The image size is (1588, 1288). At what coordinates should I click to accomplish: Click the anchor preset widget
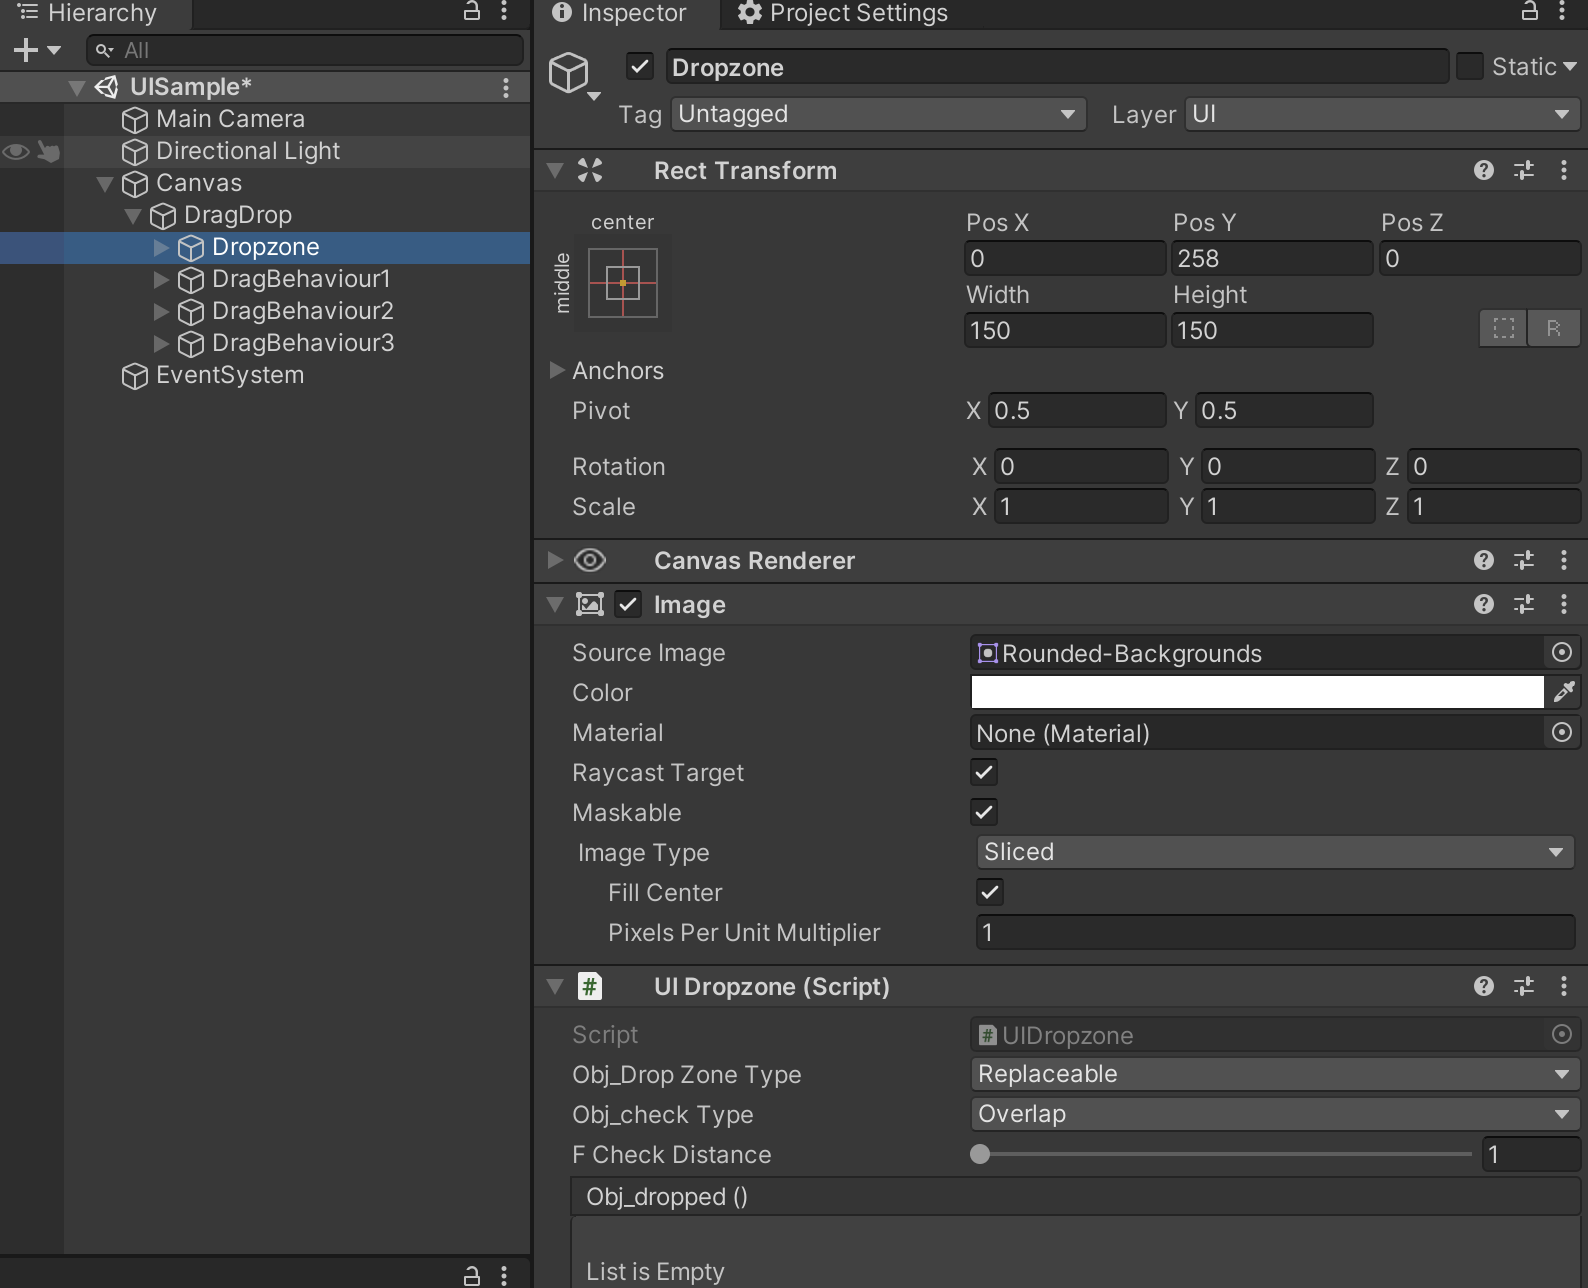click(x=623, y=283)
